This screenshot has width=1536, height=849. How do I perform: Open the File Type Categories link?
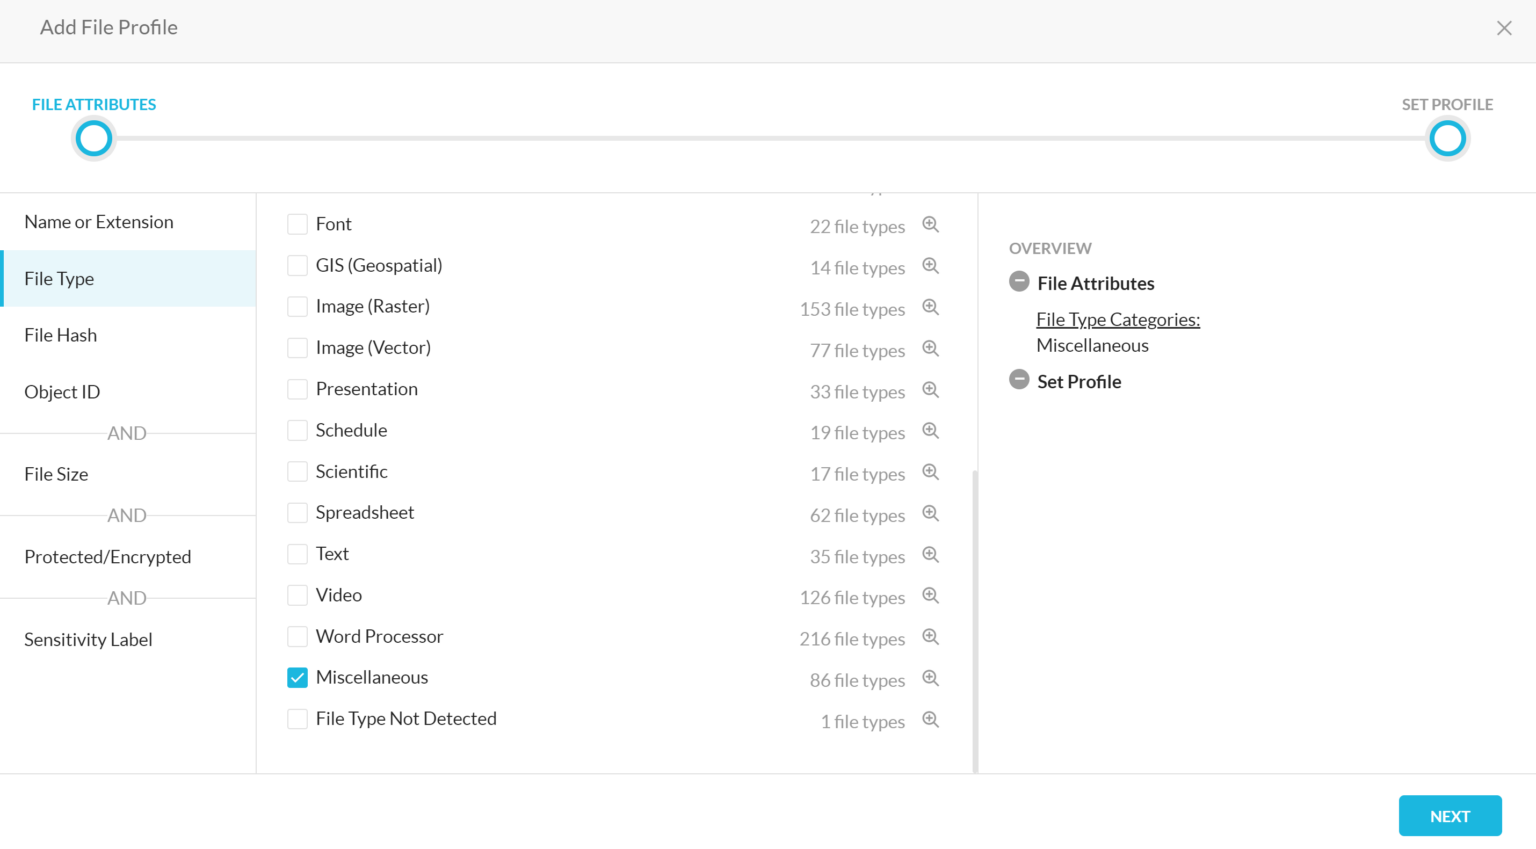point(1117,319)
